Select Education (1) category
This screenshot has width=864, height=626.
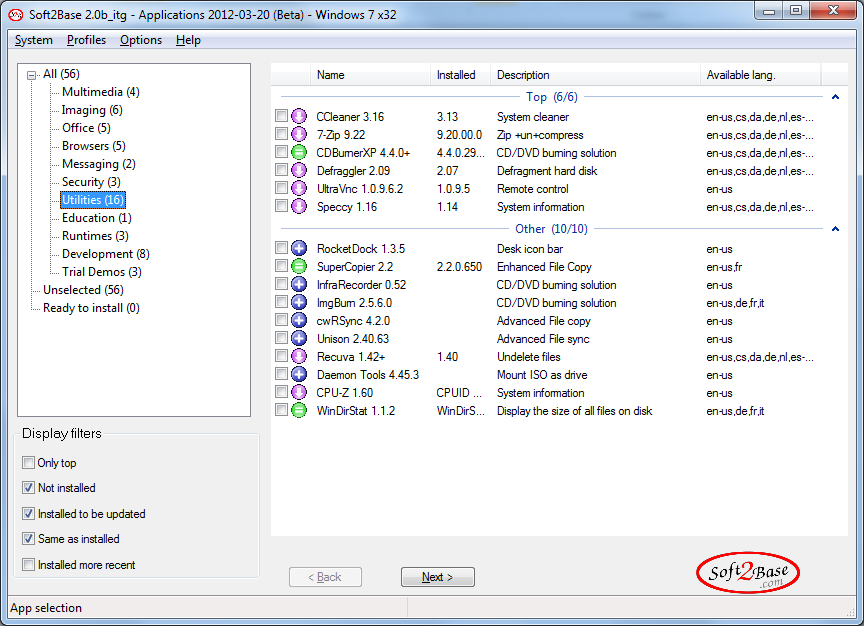96,218
